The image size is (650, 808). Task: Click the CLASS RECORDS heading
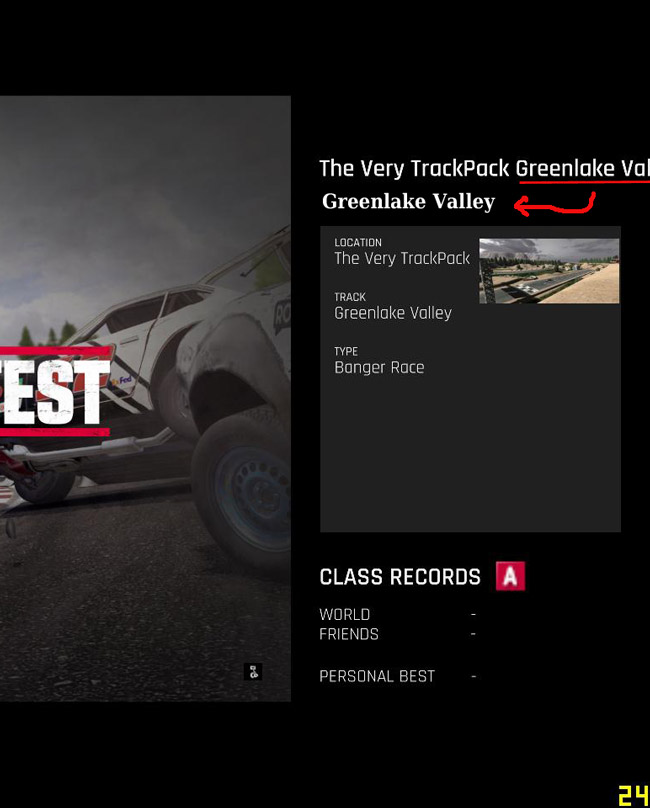pos(400,577)
